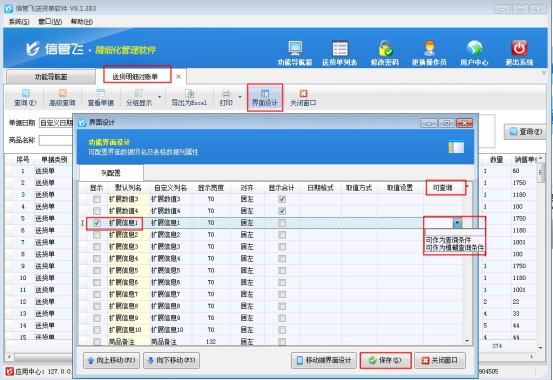Open the 功能导航窗 header icon

pos(295,48)
